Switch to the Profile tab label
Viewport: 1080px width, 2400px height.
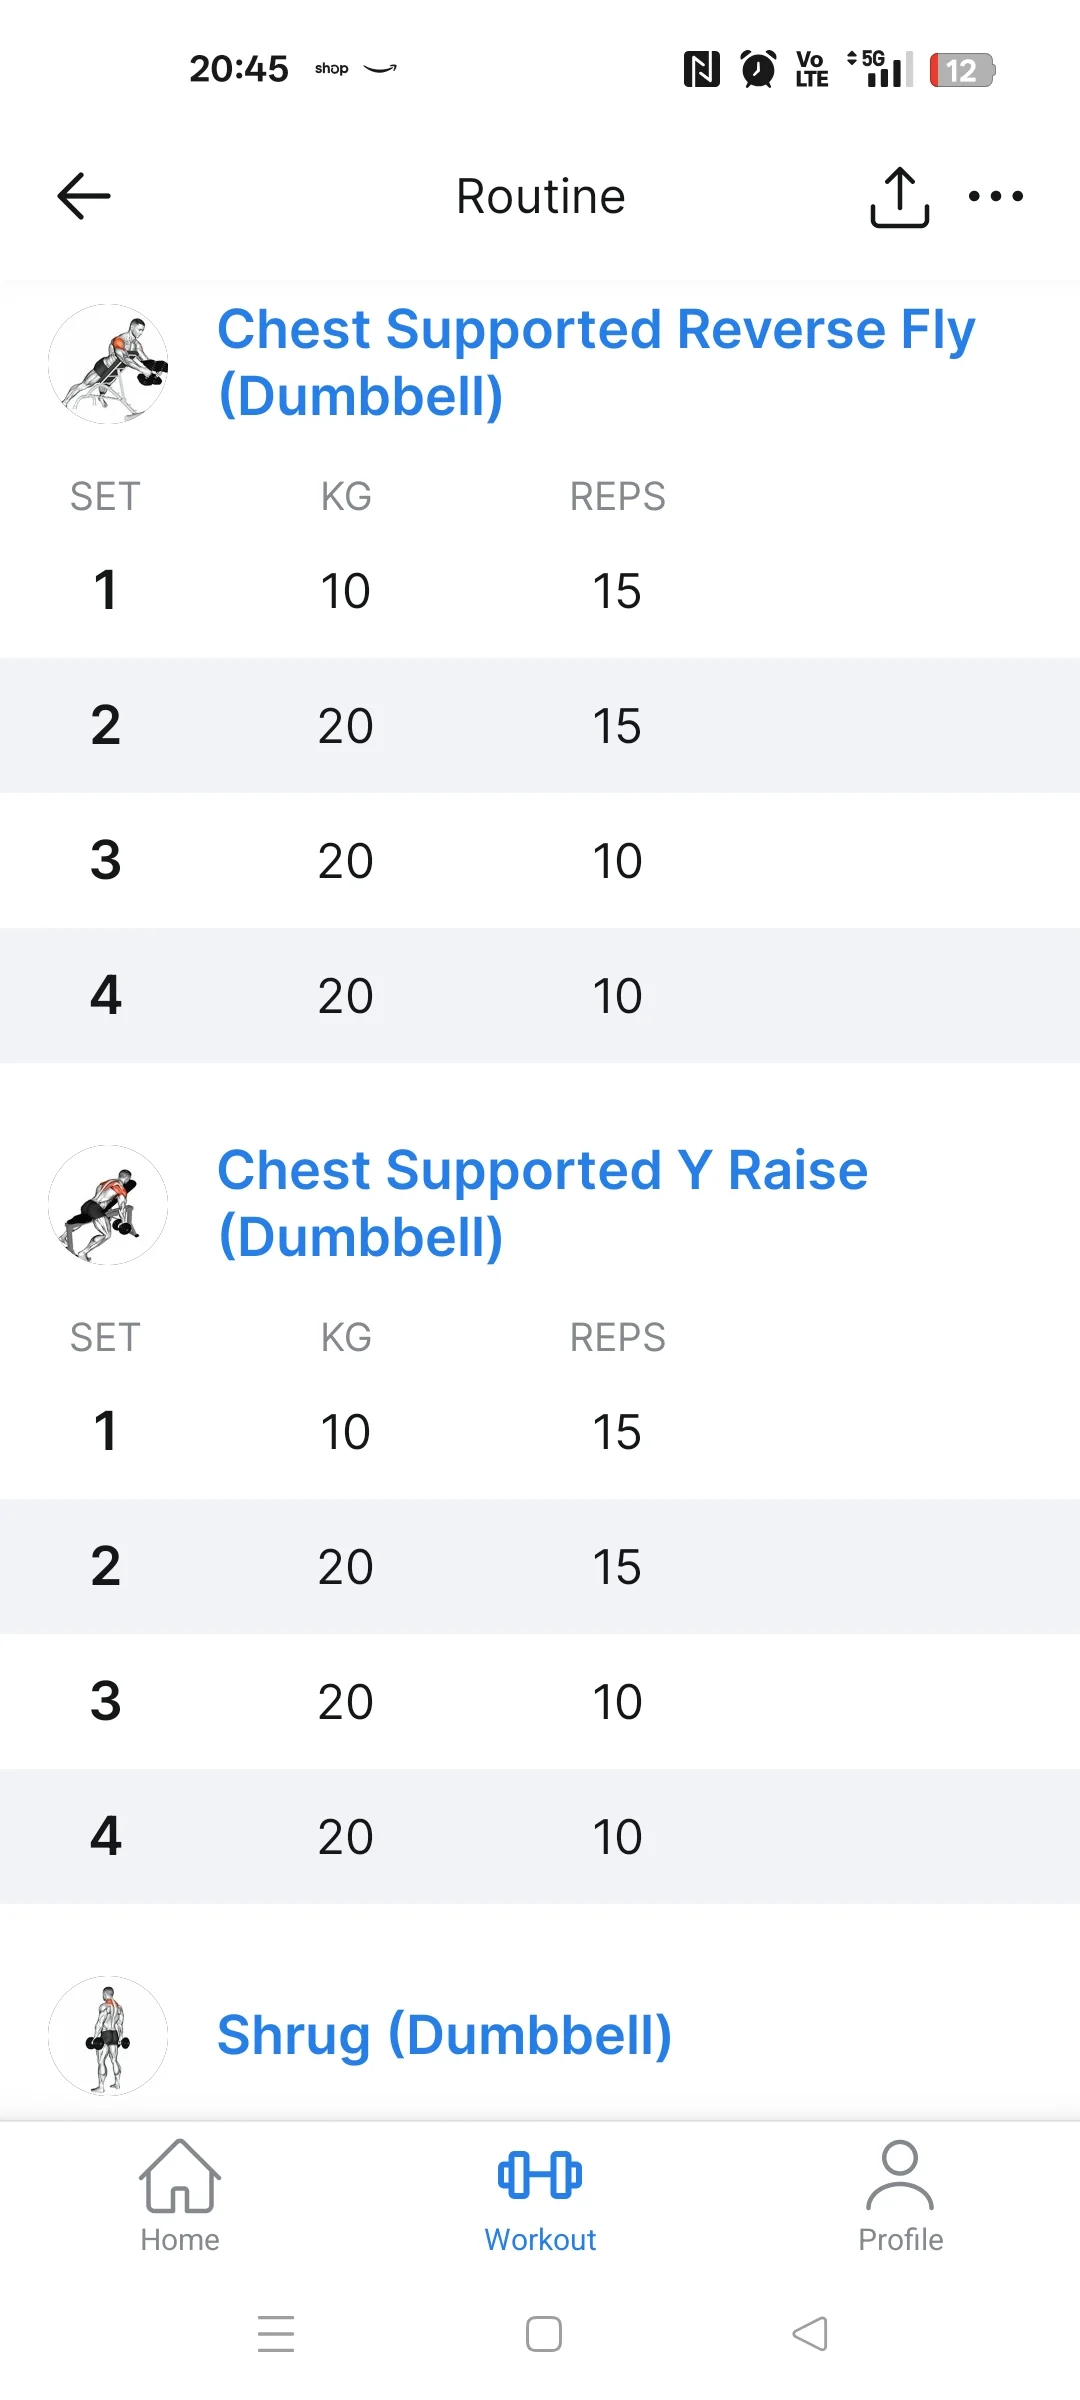(900, 2240)
